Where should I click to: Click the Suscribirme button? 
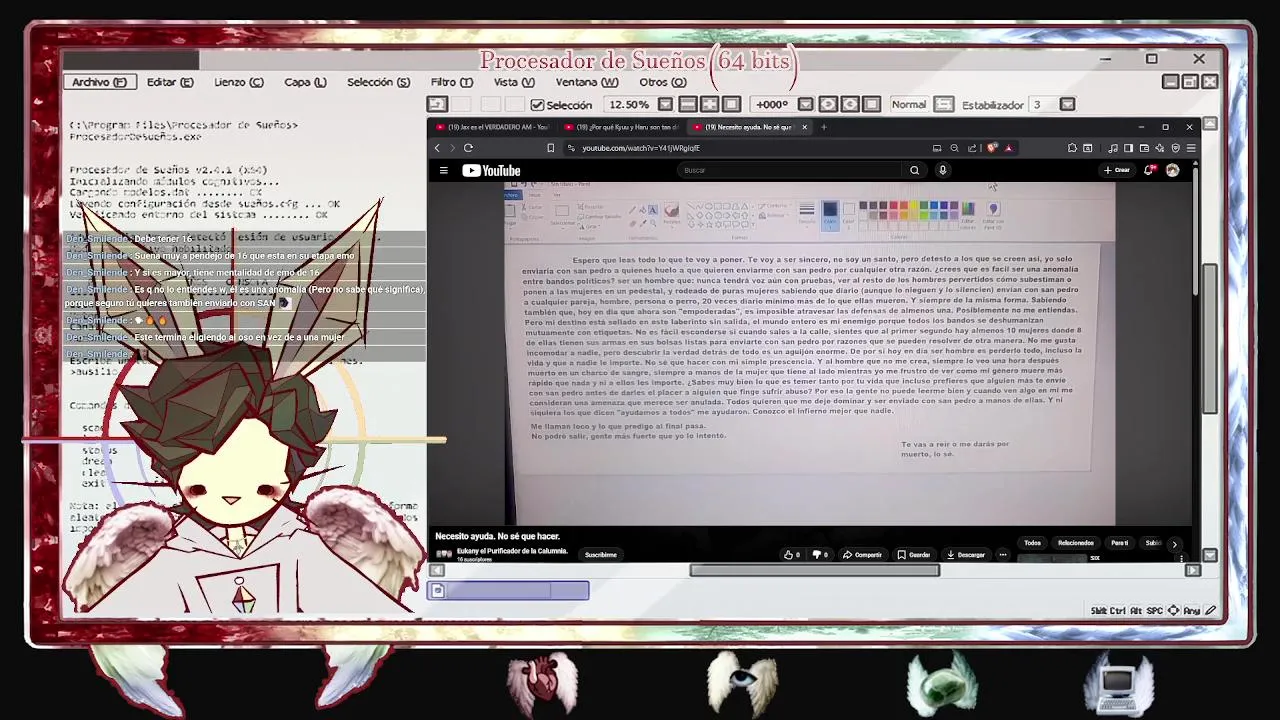[601, 554]
